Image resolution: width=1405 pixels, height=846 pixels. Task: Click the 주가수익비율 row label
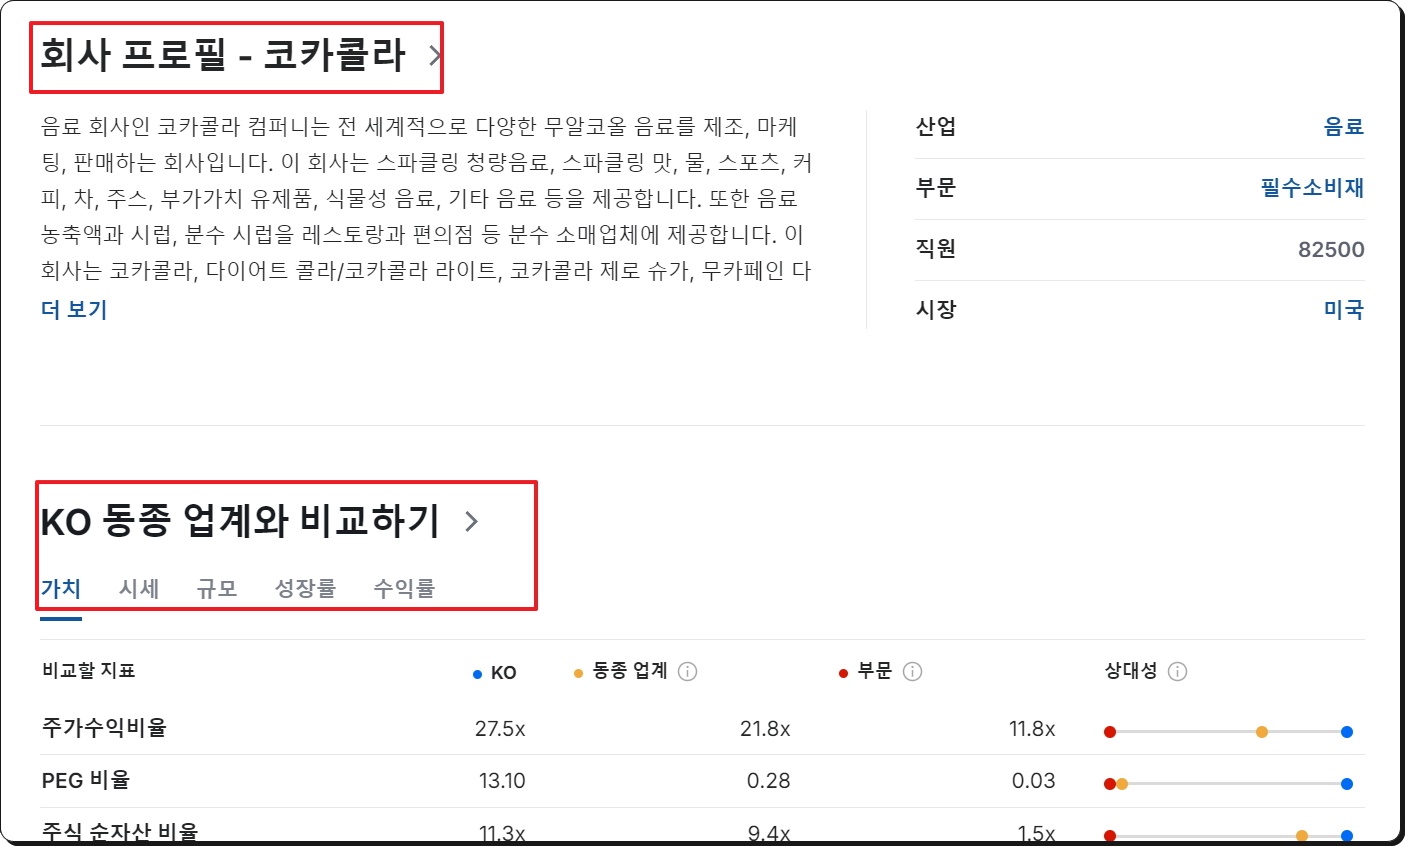point(104,727)
